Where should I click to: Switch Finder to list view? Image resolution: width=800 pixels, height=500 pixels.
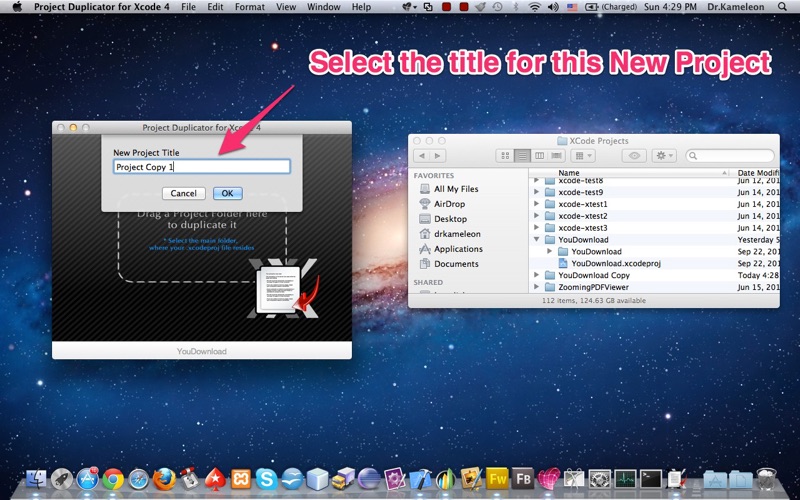522,156
